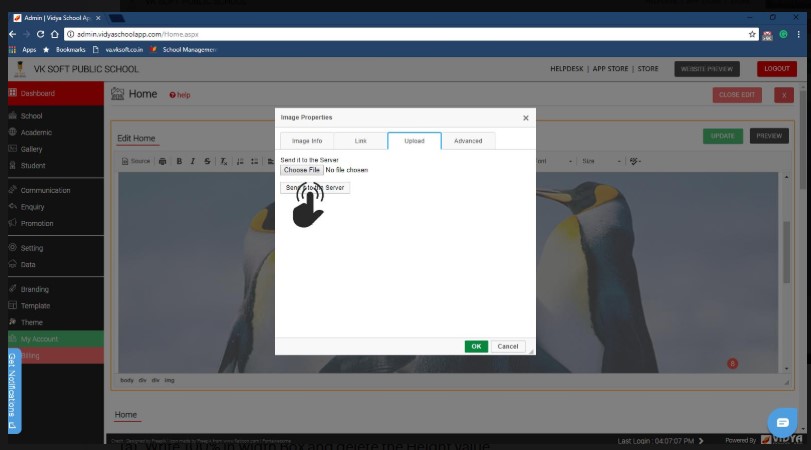Open the Link tab in Image Properties
The width and height of the screenshot is (811, 450).
point(361,141)
